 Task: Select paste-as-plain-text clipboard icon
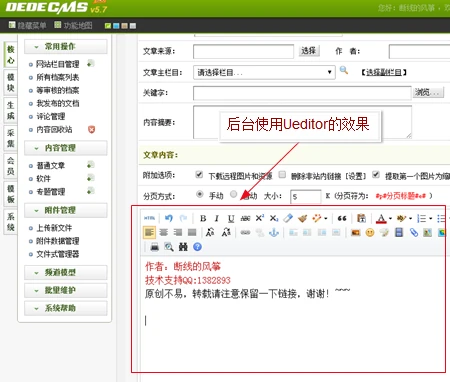pos(361,218)
